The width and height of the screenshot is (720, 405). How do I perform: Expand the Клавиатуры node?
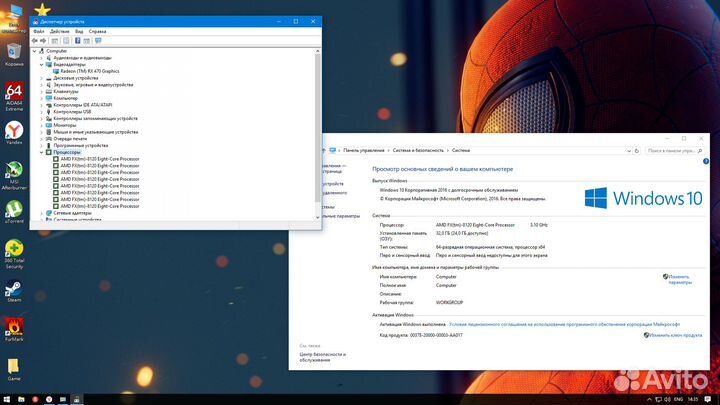[41, 91]
